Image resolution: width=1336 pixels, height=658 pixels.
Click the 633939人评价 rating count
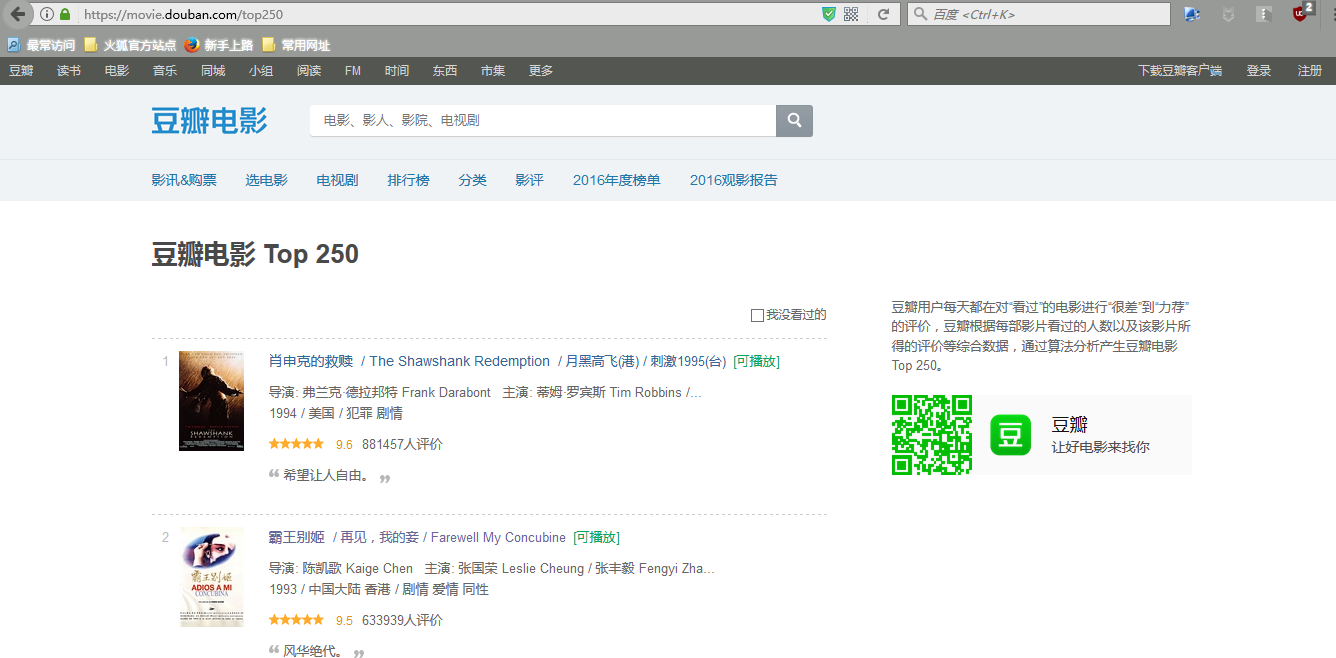click(402, 620)
